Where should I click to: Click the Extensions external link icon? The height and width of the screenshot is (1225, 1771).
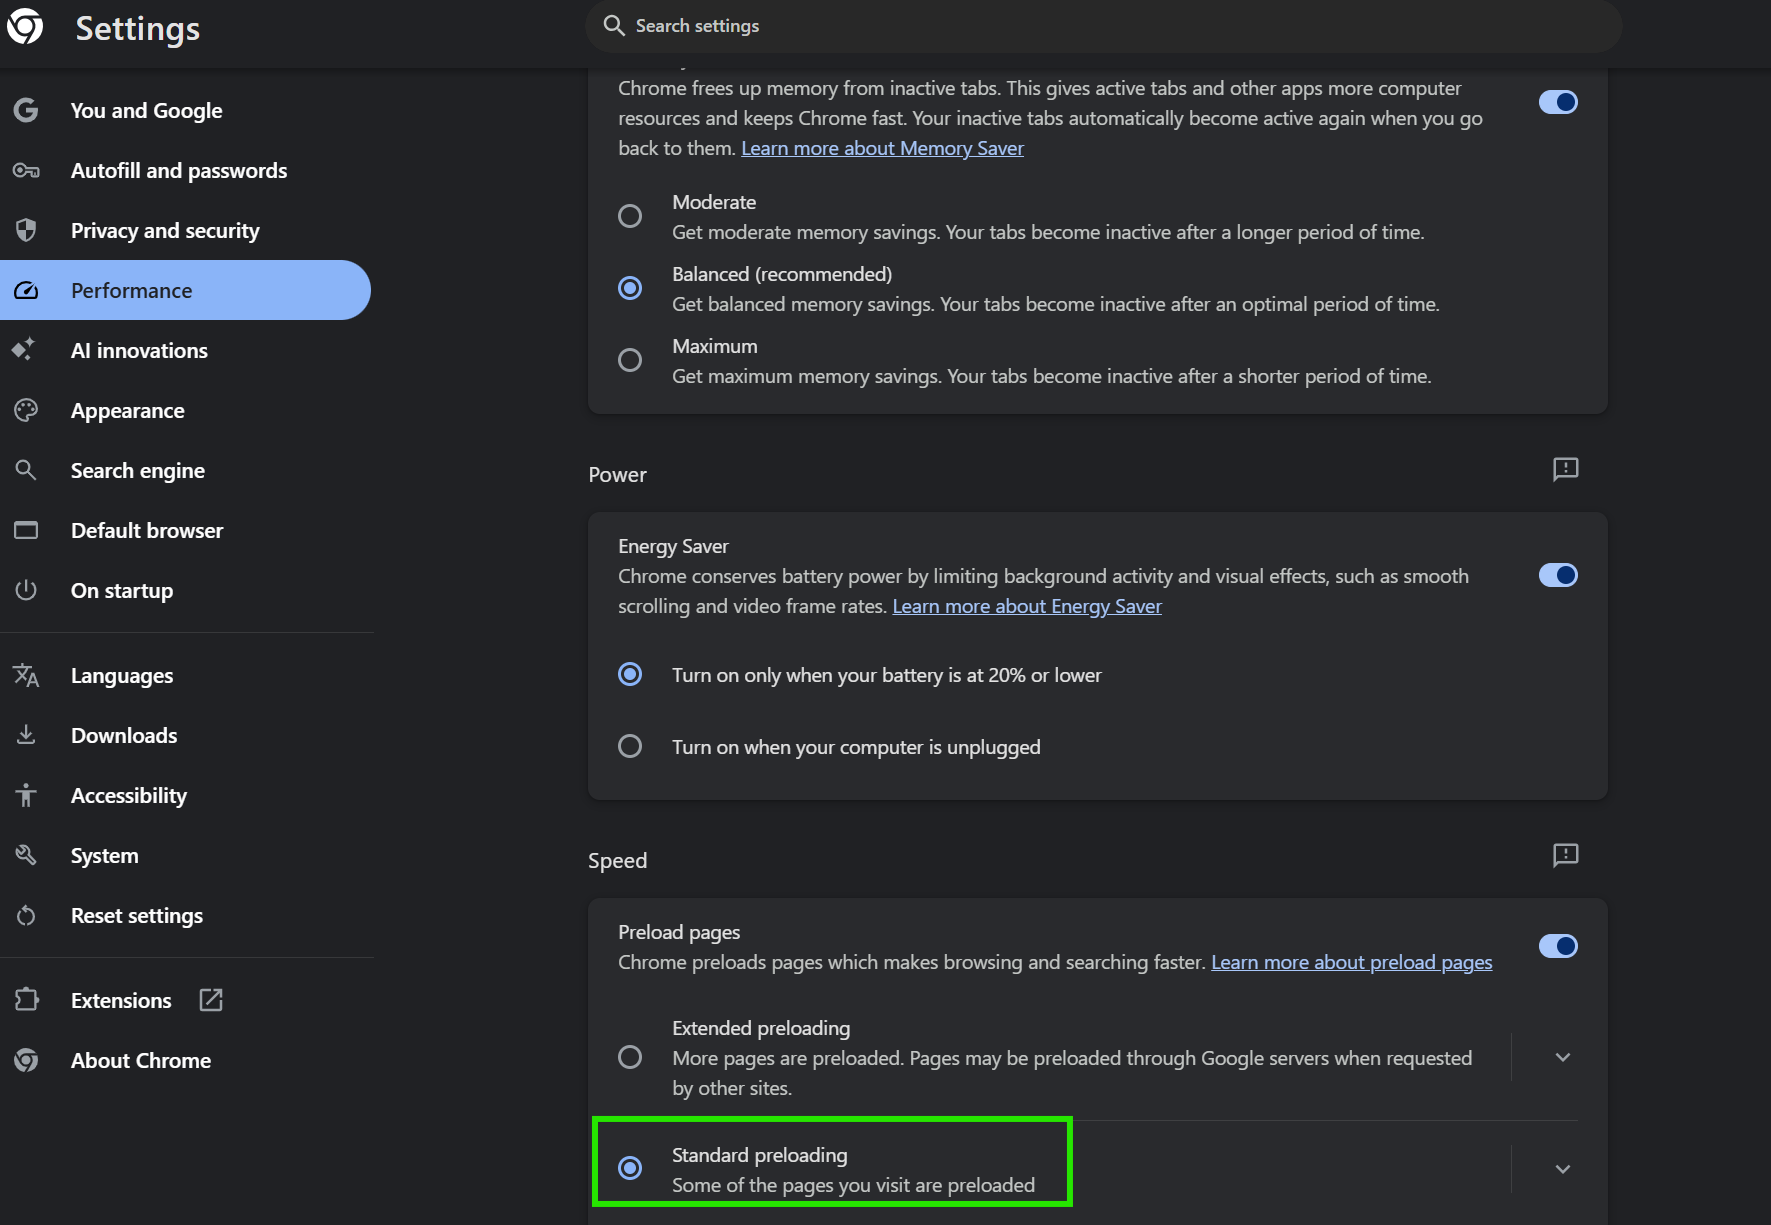[x=211, y=1000]
